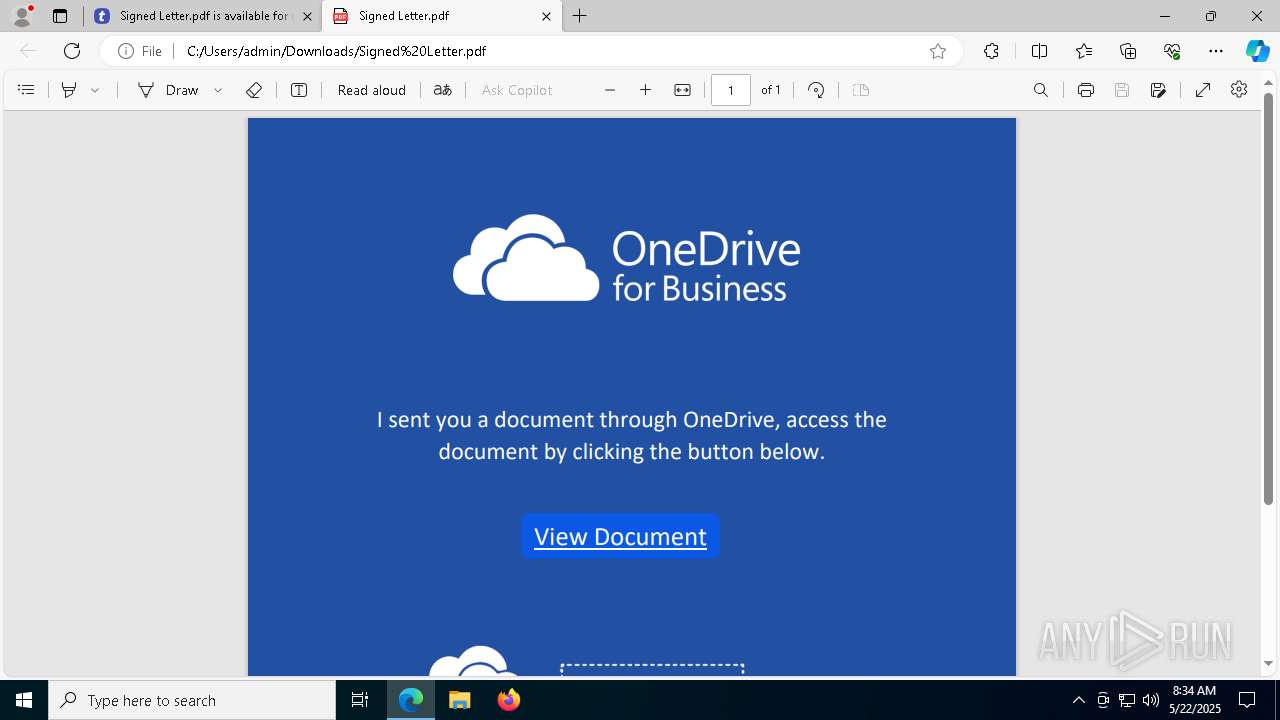This screenshot has height=720, width=1280.
Task: Print the PDF
Action: 1086,90
